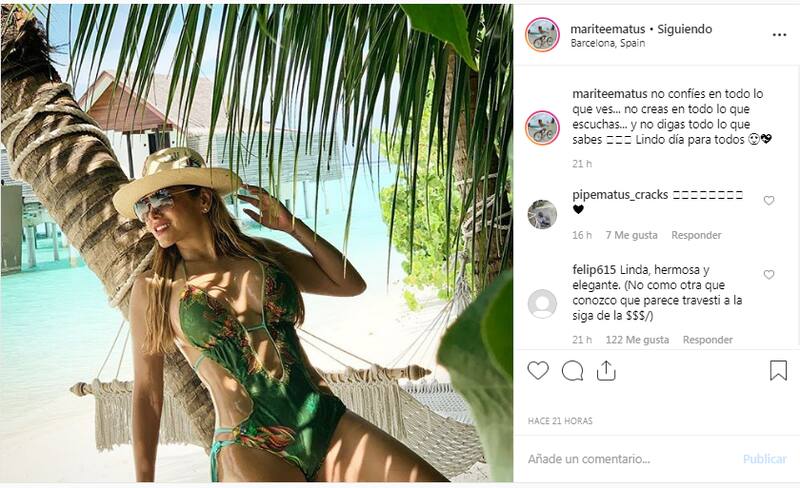Open pipematus_cracks avatar
The image size is (800, 488).
[x=542, y=214]
